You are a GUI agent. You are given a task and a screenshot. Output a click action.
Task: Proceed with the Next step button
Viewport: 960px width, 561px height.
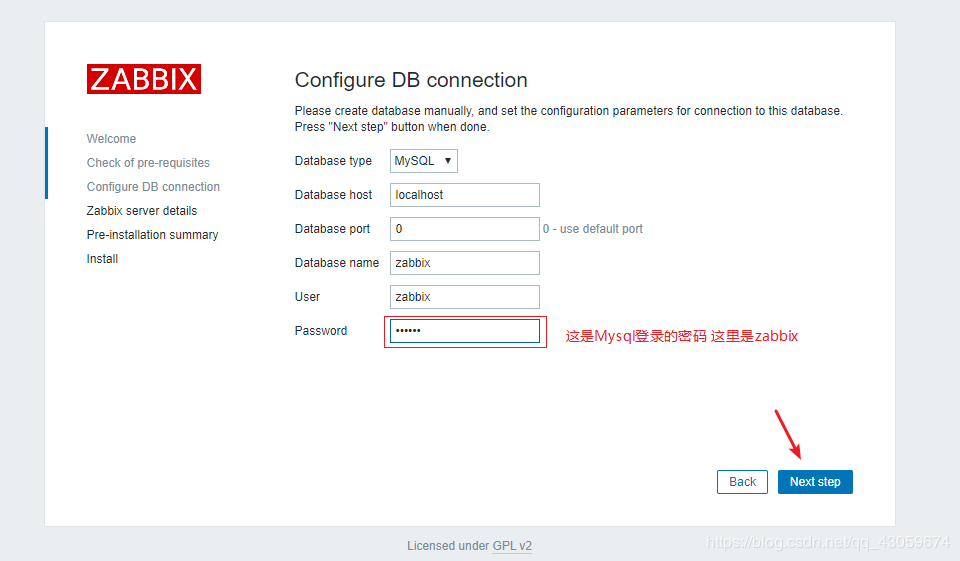(815, 482)
